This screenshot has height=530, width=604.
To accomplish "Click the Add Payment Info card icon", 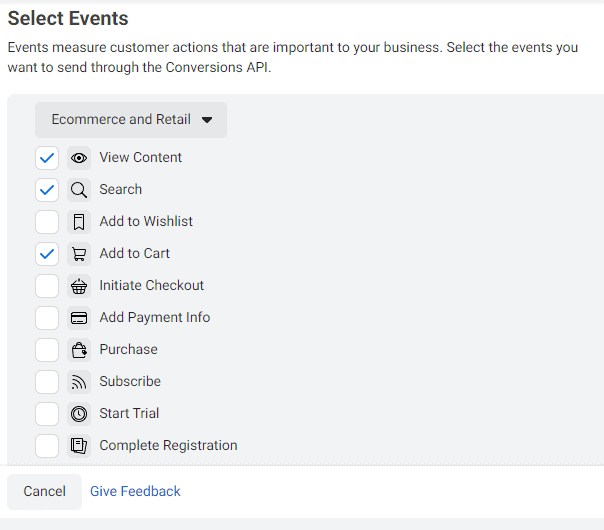I will pos(79,318).
